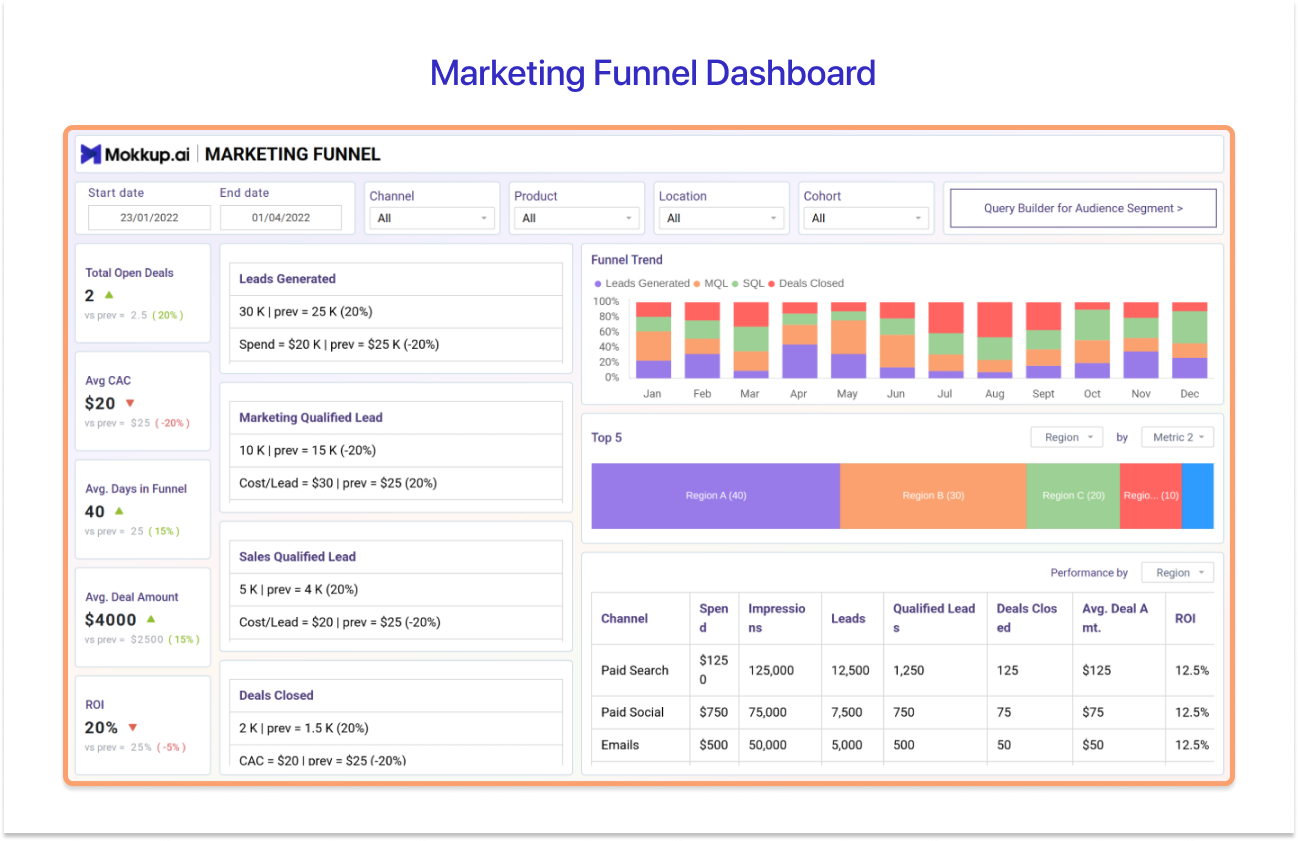The width and height of the screenshot is (1298, 841).
Task: Click the red down arrow beside ROI 20%
Action: (133, 727)
